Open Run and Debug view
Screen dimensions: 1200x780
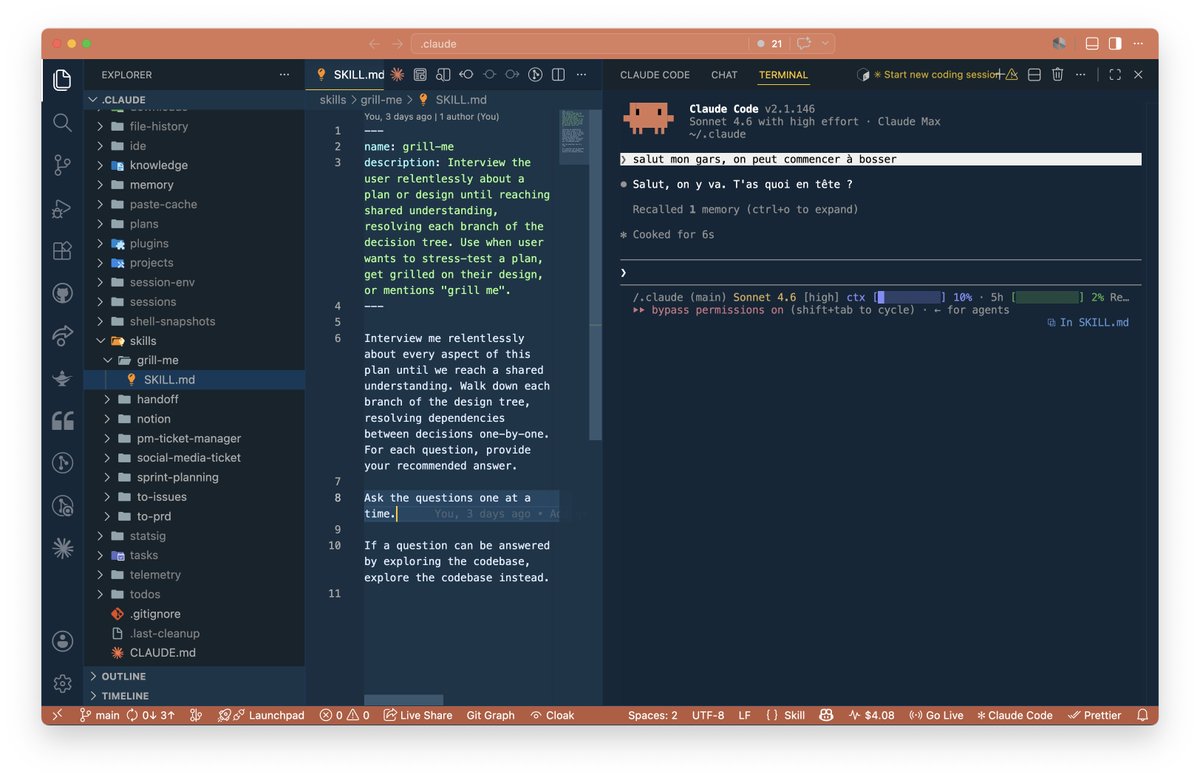click(x=62, y=208)
